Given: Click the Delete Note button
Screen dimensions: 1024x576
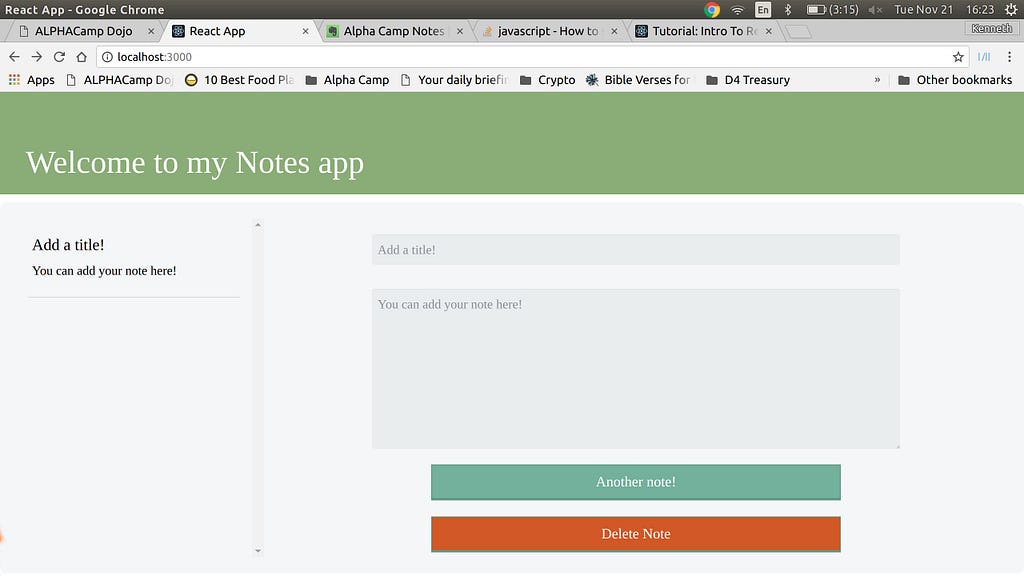Looking at the screenshot, I should click(635, 534).
